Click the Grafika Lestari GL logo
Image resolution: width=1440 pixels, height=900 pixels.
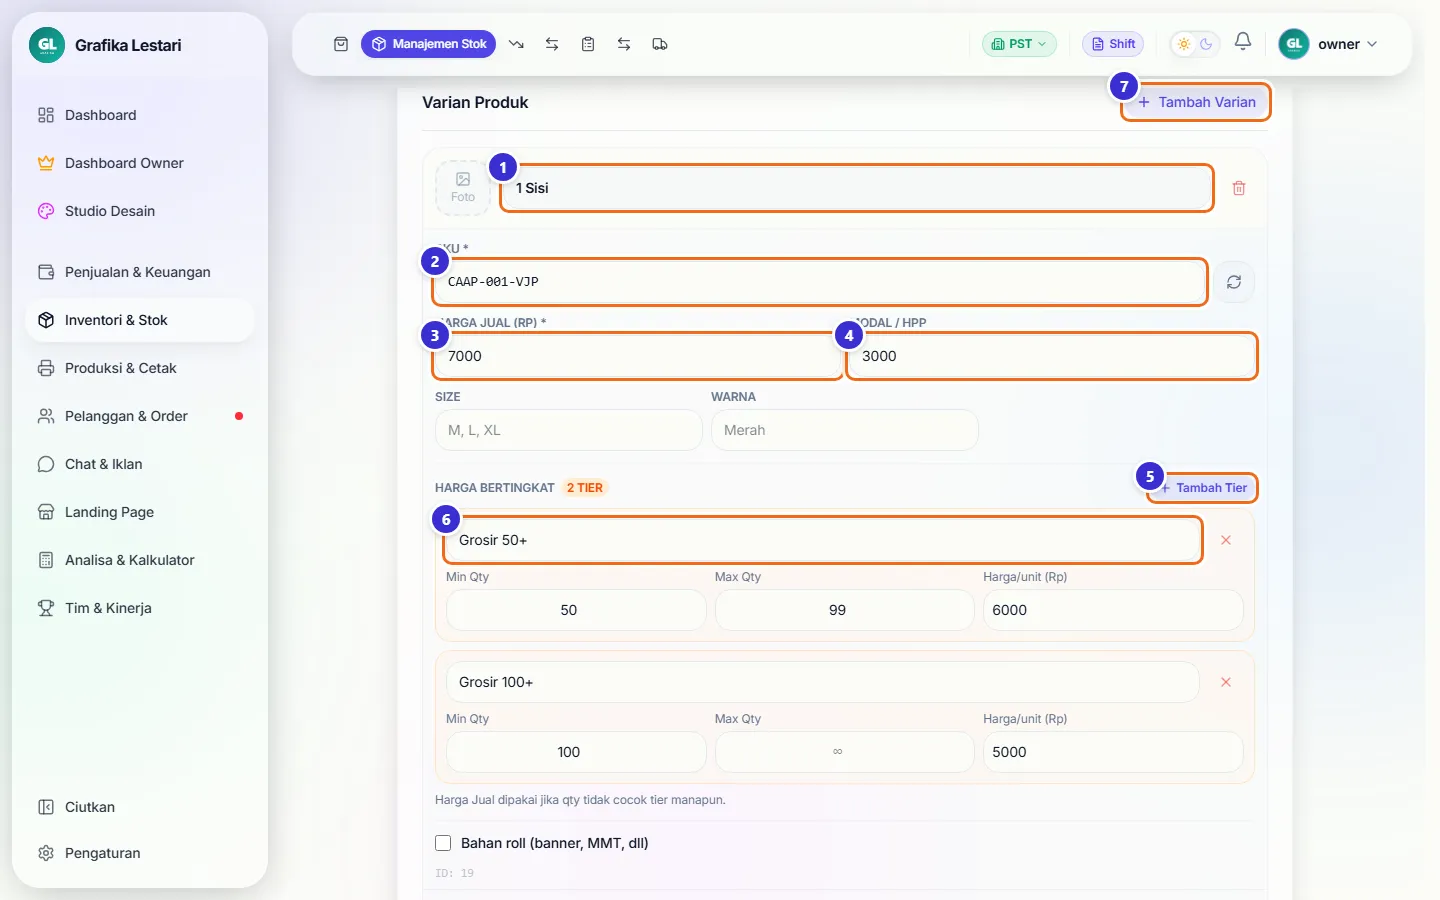[47, 45]
